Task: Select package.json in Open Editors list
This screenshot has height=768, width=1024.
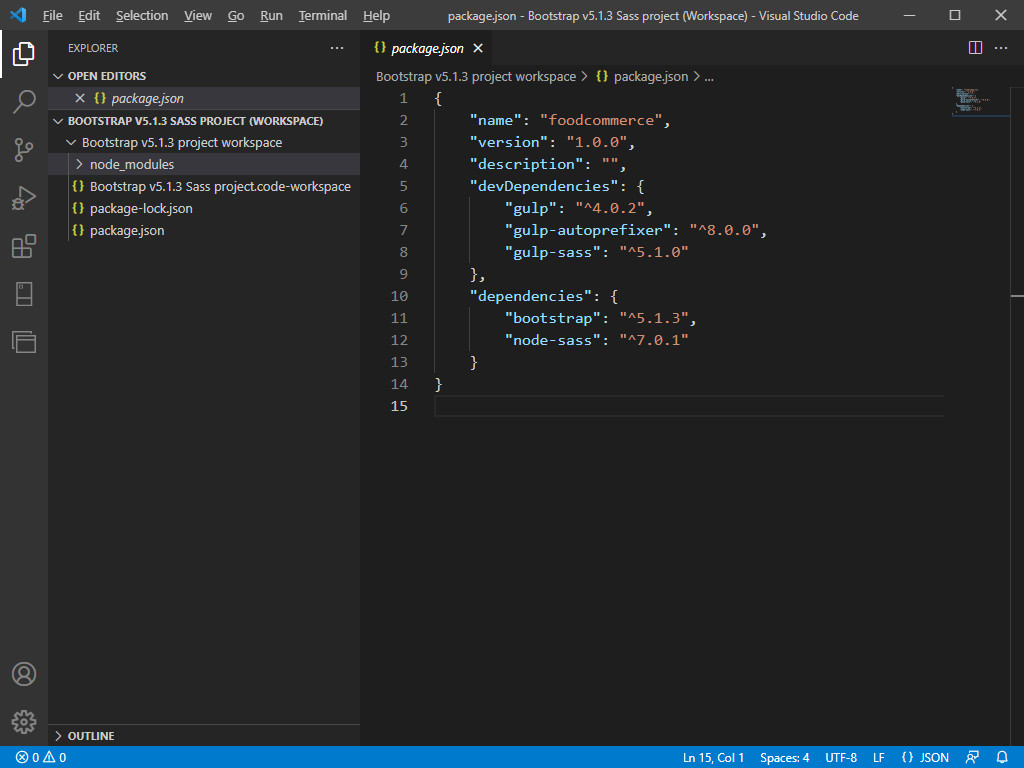Action: point(147,99)
